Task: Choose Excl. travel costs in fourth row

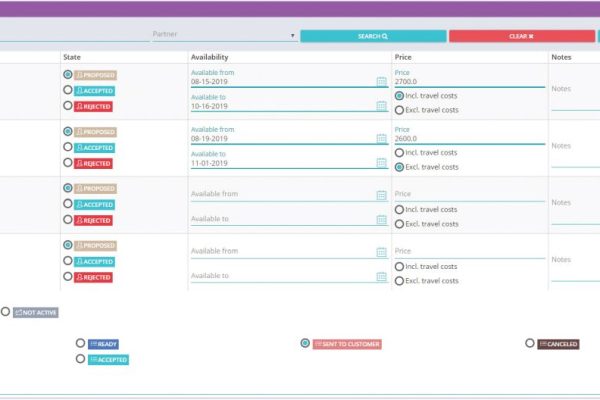Action: click(399, 281)
